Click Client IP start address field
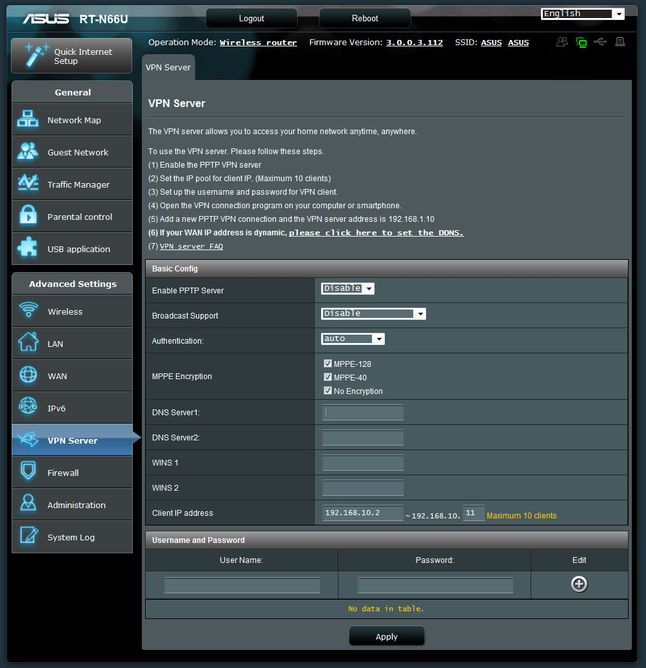This screenshot has width=646, height=668. pos(363,513)
